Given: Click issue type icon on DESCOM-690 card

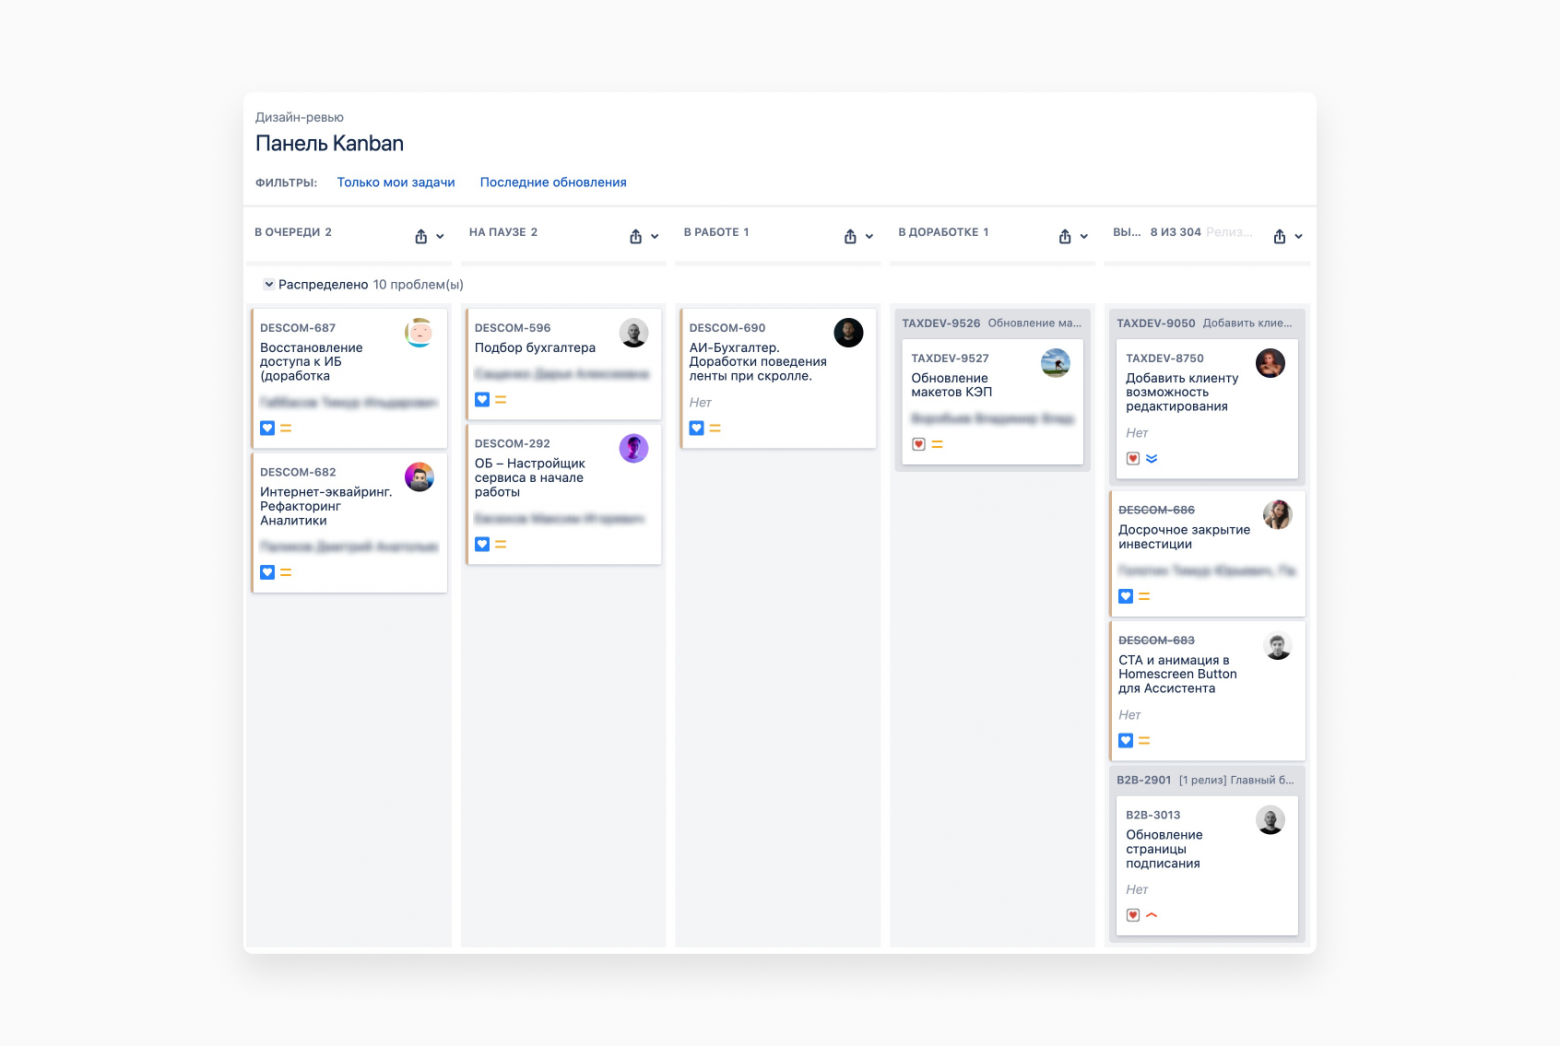Looking at the screenshot, I should click(x=697, y=428).
